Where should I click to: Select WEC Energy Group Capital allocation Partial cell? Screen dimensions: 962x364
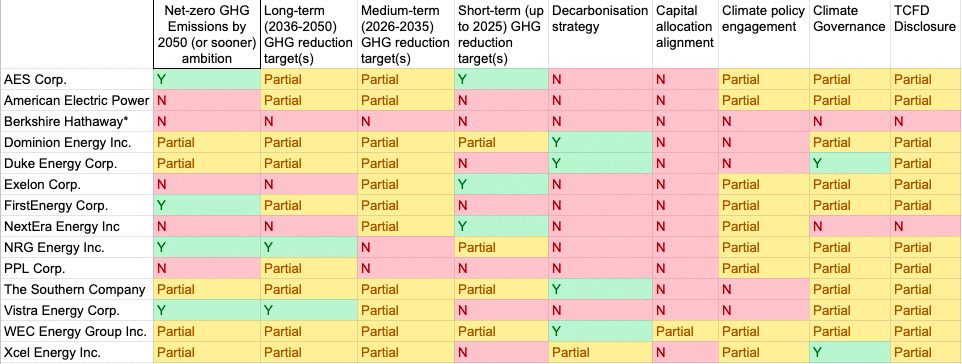point(685,331)
